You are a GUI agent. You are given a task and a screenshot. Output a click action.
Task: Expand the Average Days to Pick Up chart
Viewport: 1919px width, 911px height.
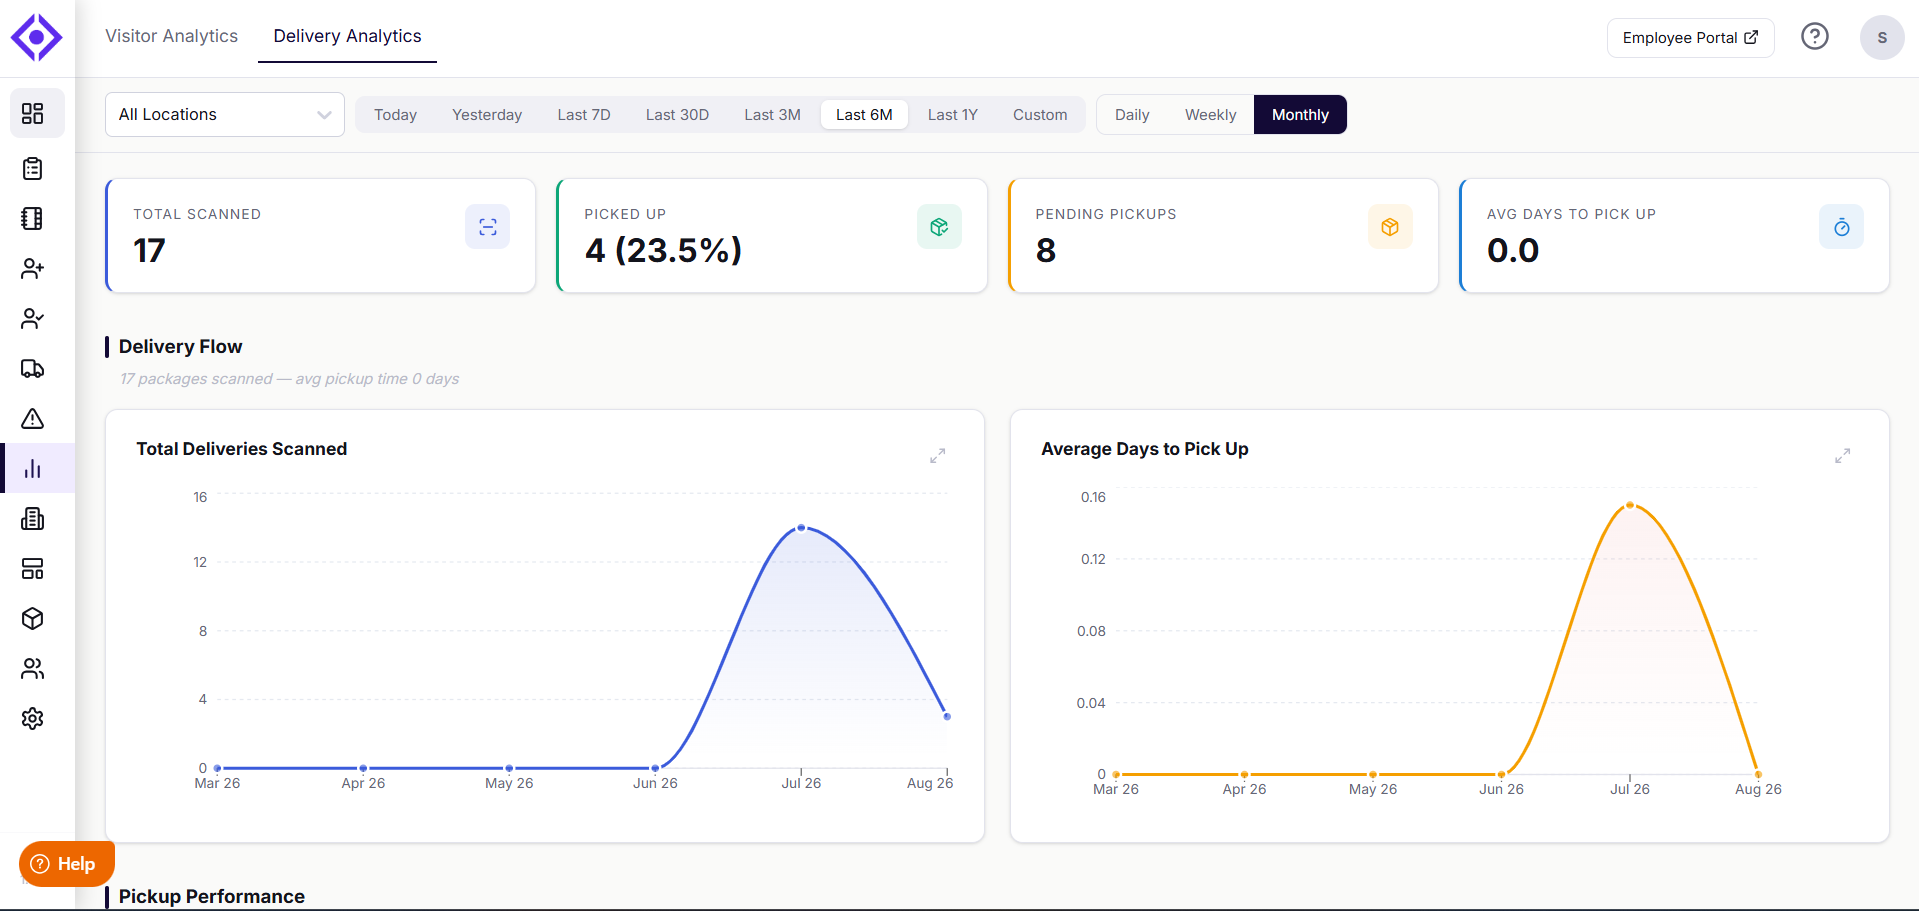coord(1843,456)
